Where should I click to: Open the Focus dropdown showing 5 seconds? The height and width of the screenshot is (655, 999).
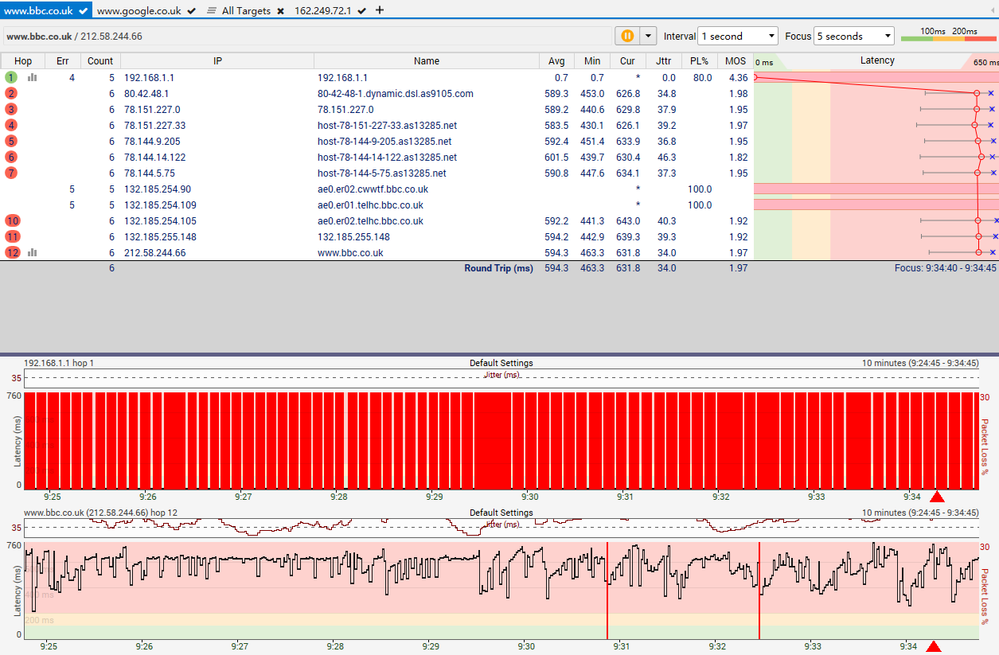pyautogui.click(x=854, y=36)
